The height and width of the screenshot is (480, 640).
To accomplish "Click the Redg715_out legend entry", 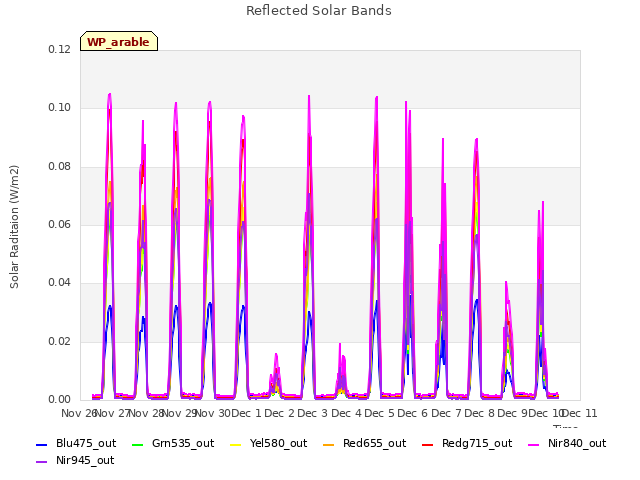I will 467,443.
